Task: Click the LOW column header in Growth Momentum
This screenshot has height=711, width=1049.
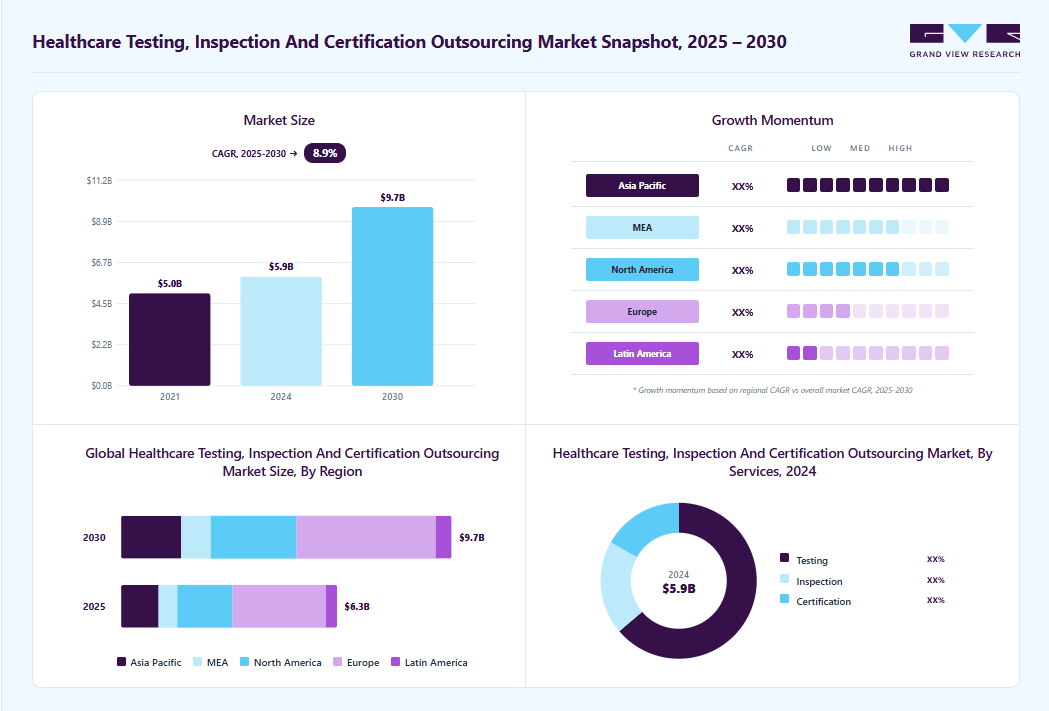Action: [x=822, y=148]
